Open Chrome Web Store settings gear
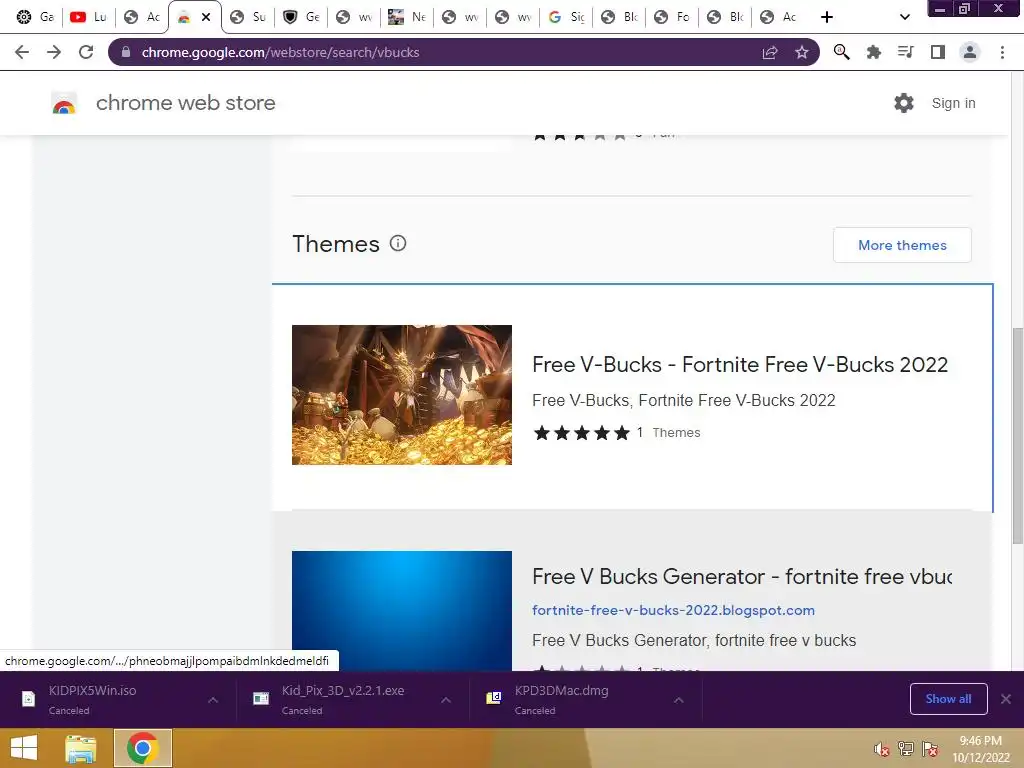Viewport: 1024px width, 768px height. click(x=904, y=103)
